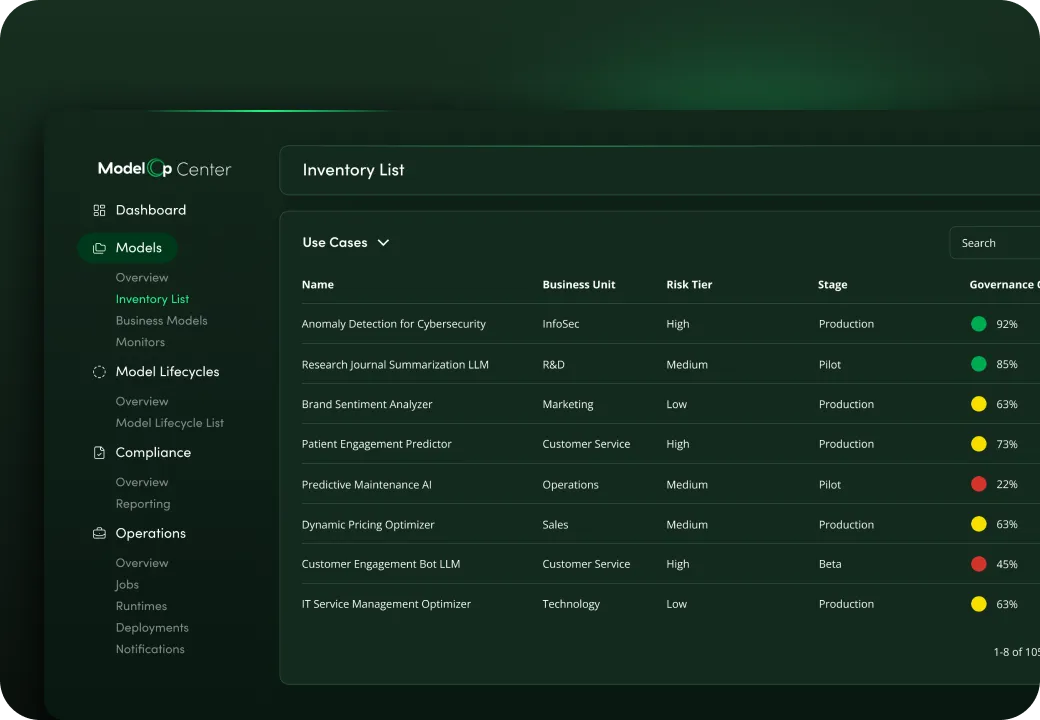Click the Model Lifecycles dashed circle icon
1040x720 pixels.
[x=99, y=372]
